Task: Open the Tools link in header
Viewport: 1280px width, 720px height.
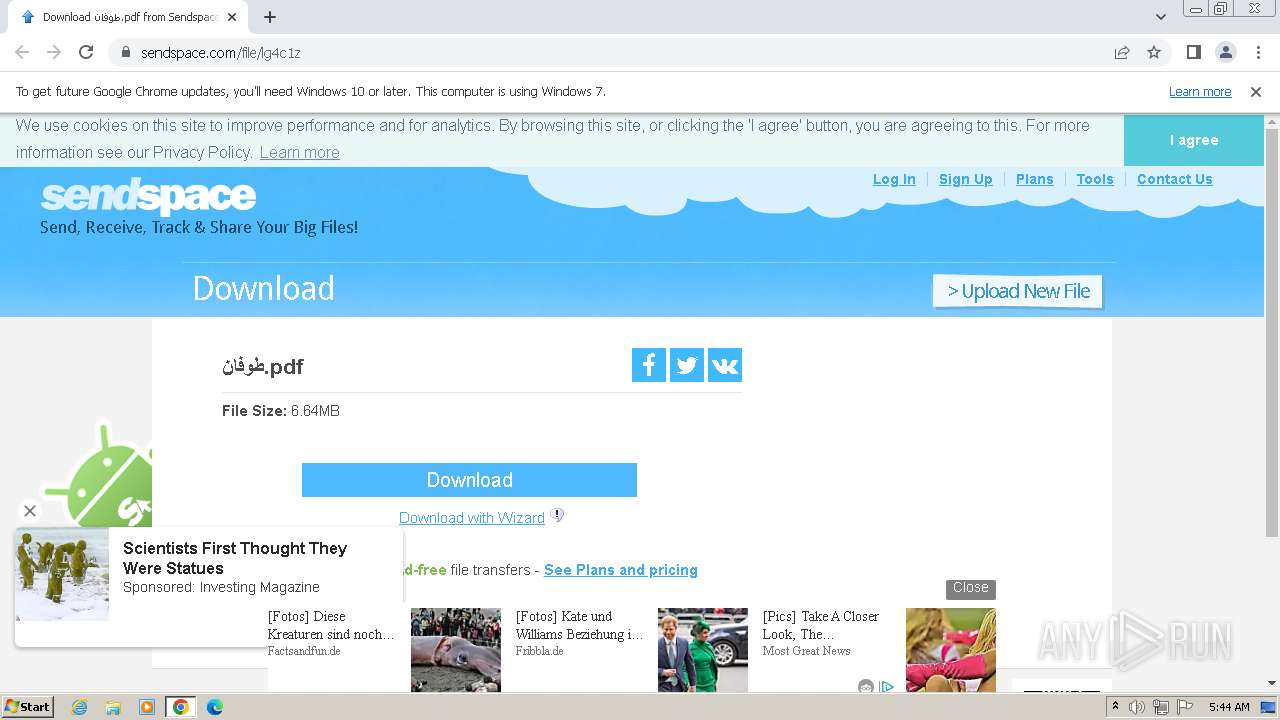Action: coord(1095,179)
